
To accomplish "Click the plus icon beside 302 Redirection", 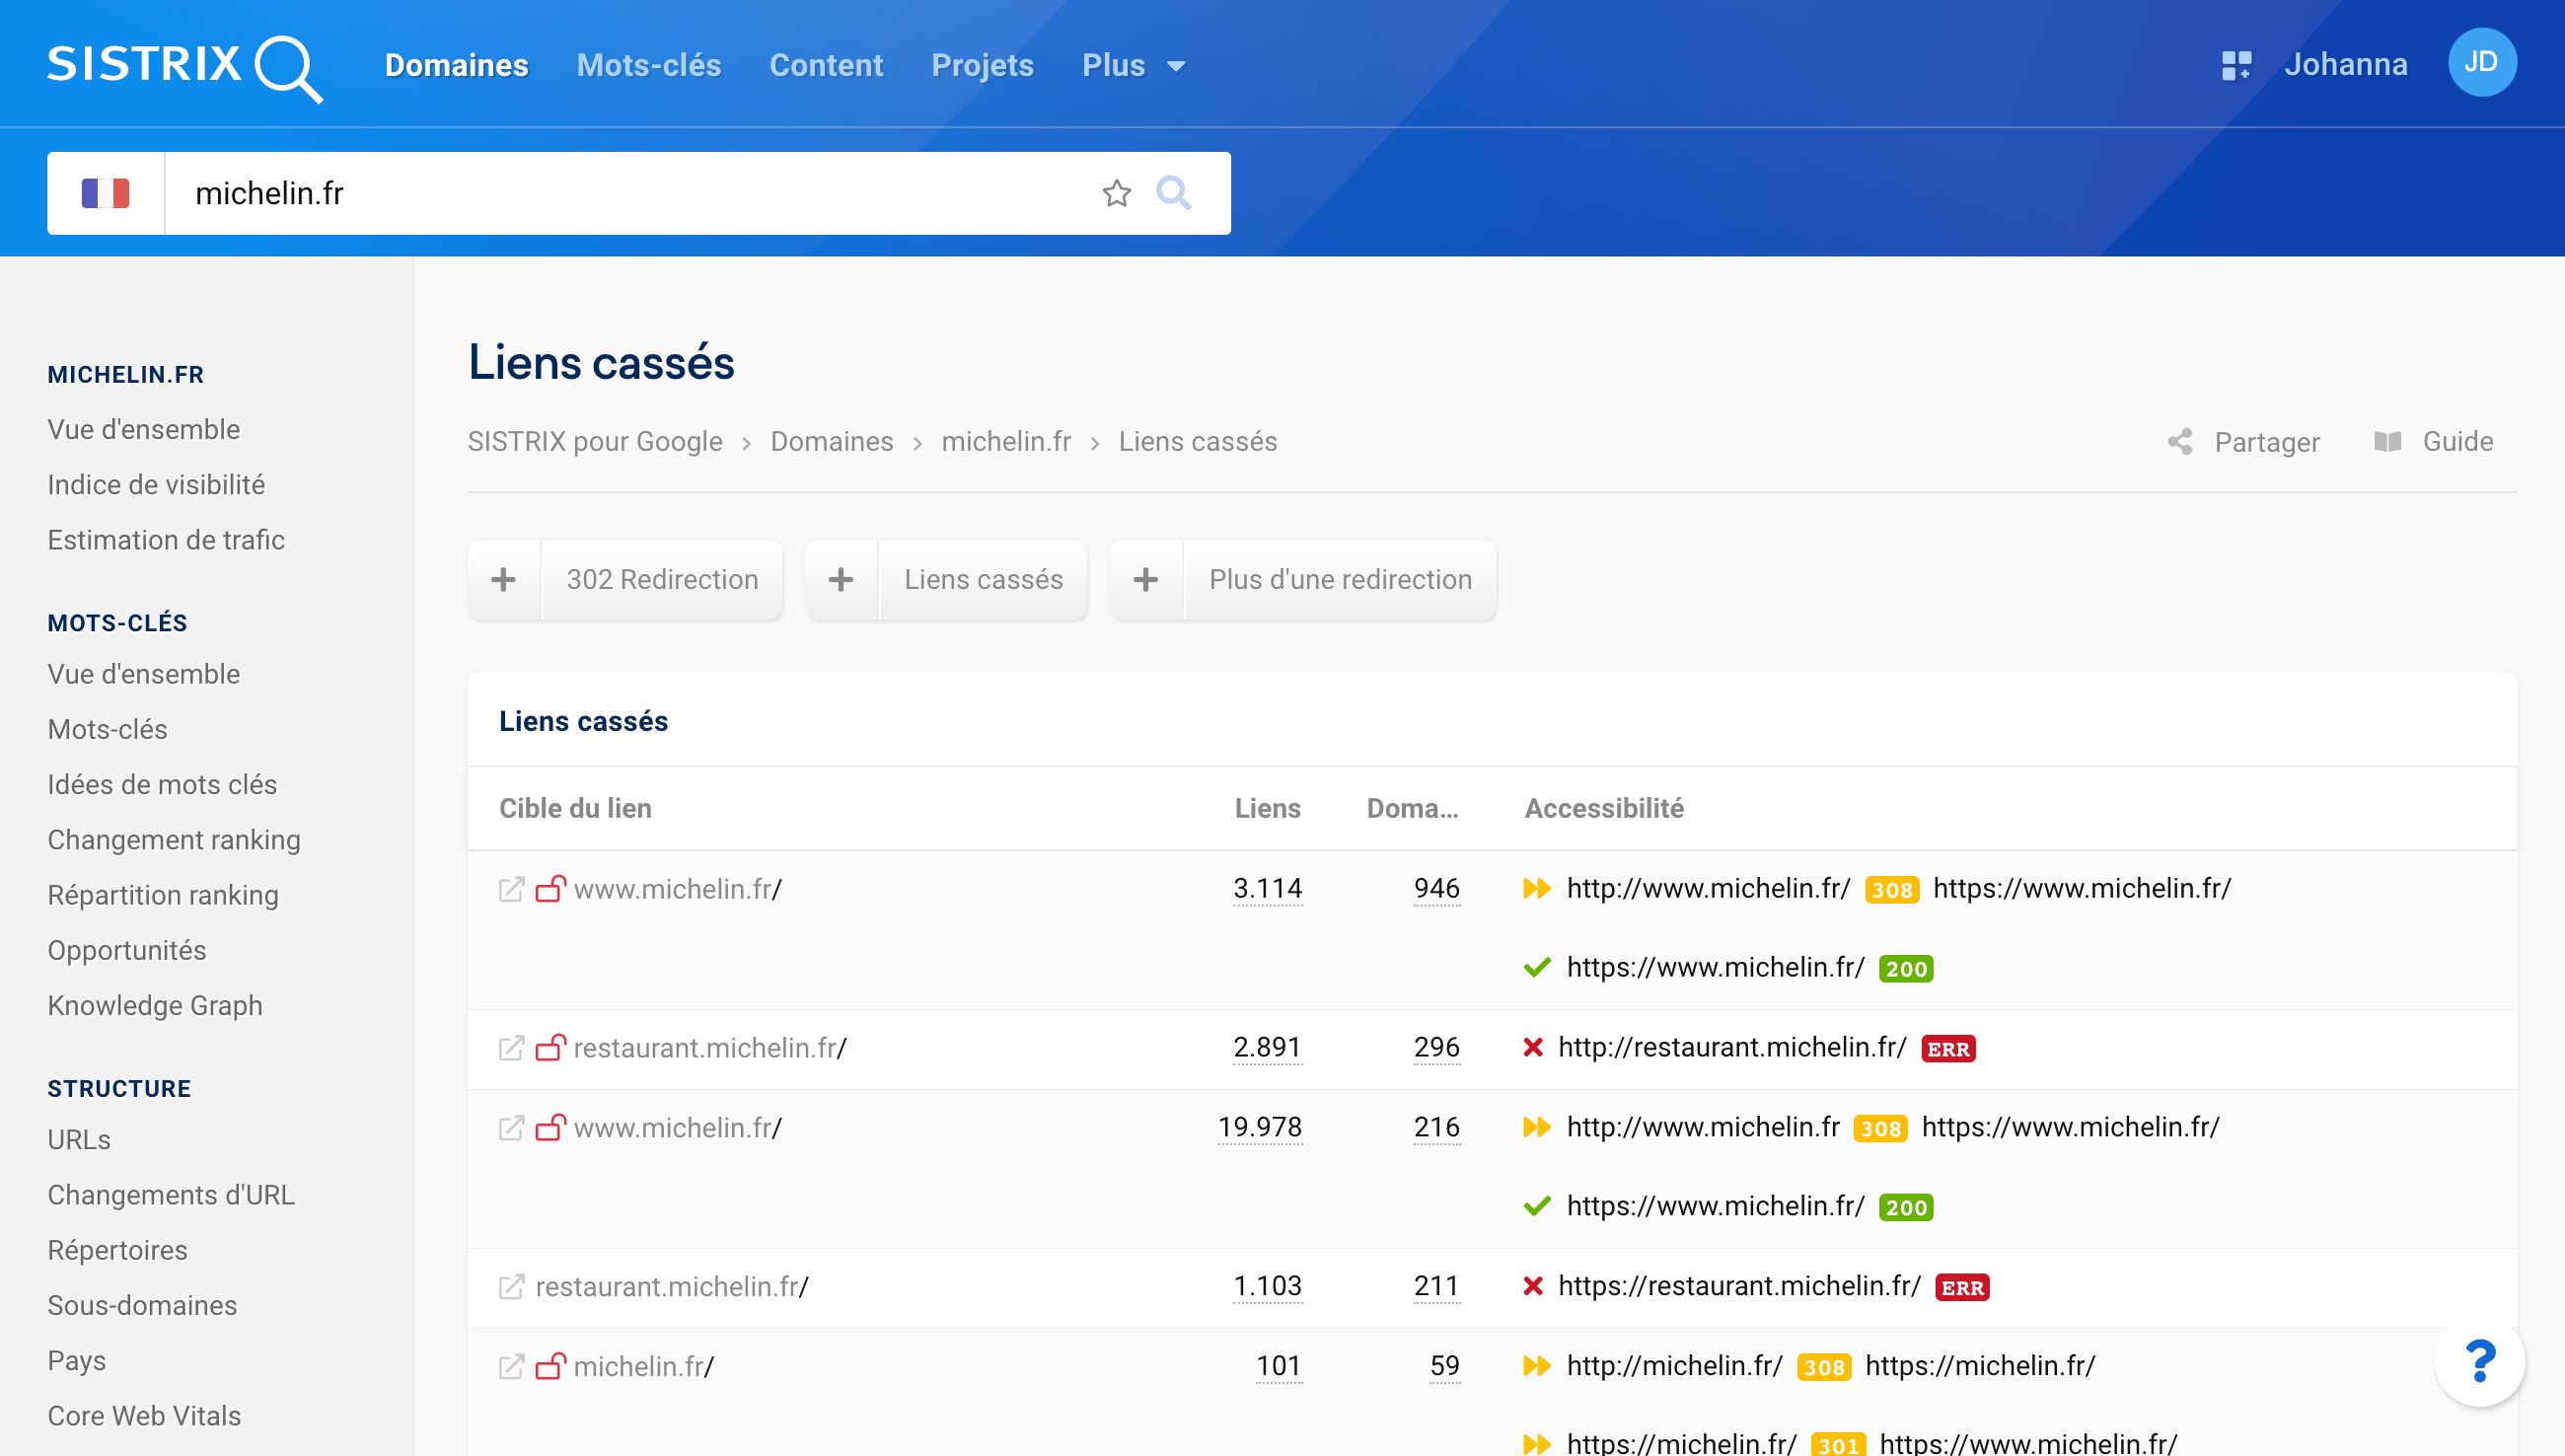I will tap(504, 580).
